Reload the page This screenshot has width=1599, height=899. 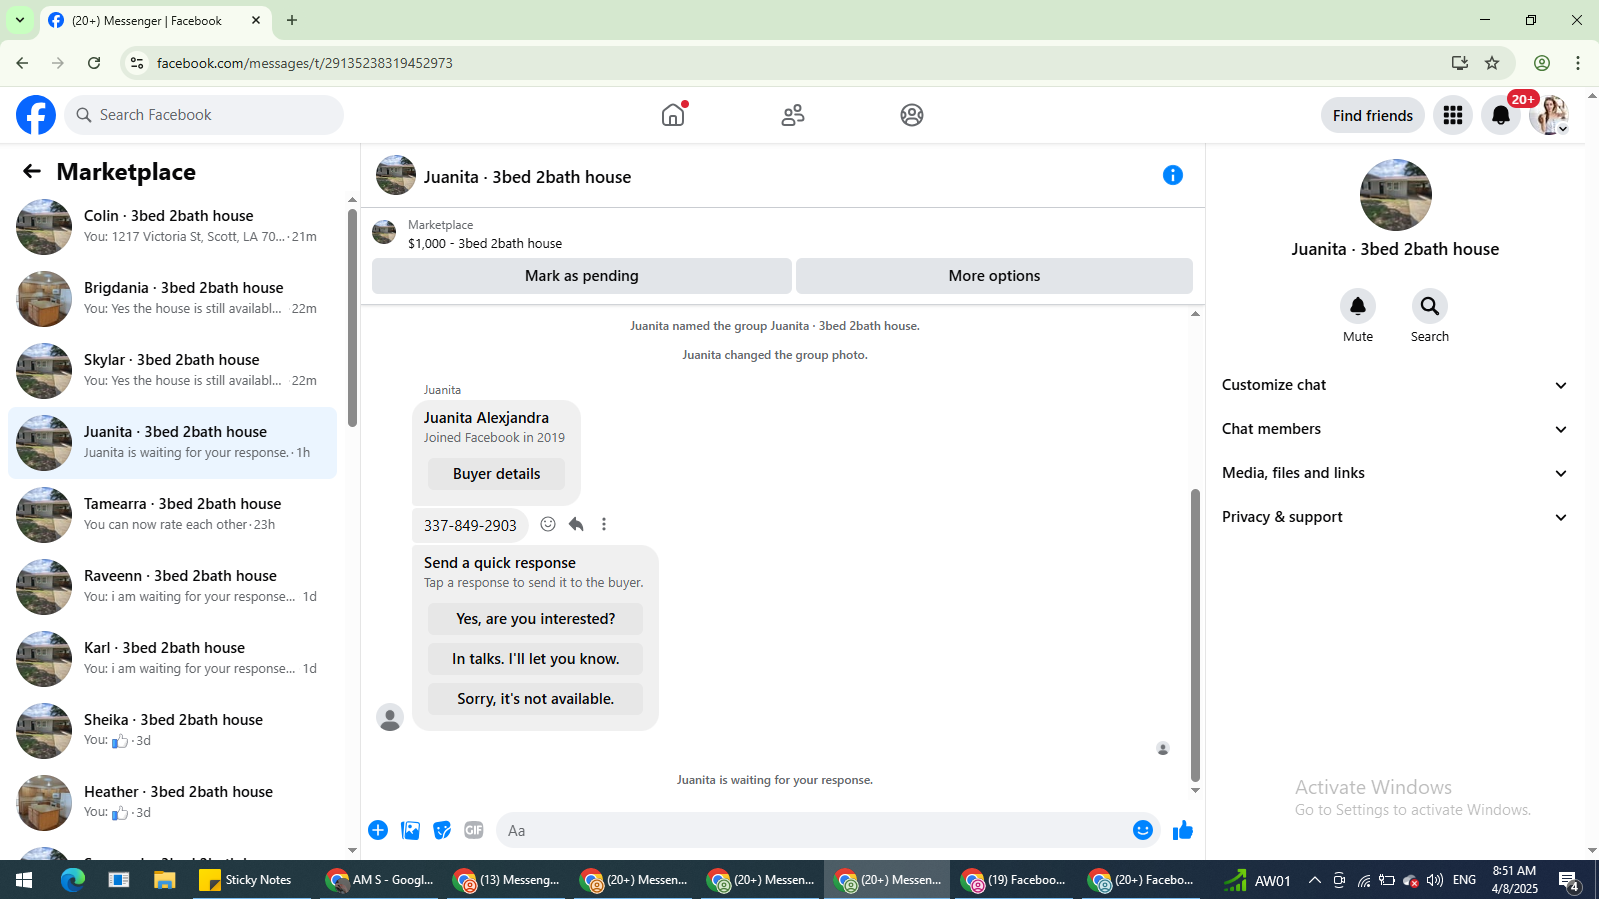(x=94, y=63)
